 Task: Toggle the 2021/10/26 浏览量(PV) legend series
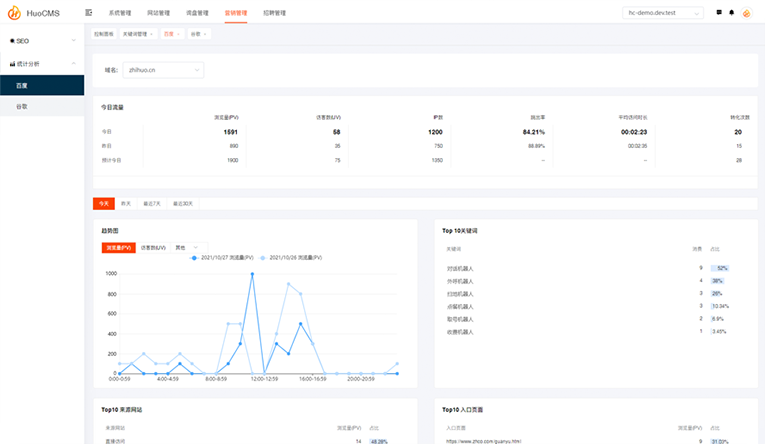tap(291, 257)
